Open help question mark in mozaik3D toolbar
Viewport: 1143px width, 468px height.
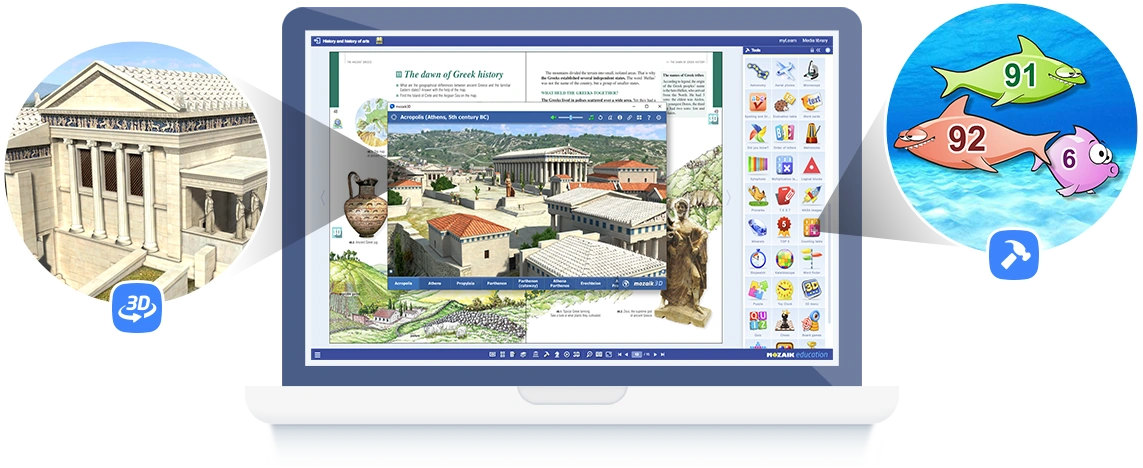[649, 117]
